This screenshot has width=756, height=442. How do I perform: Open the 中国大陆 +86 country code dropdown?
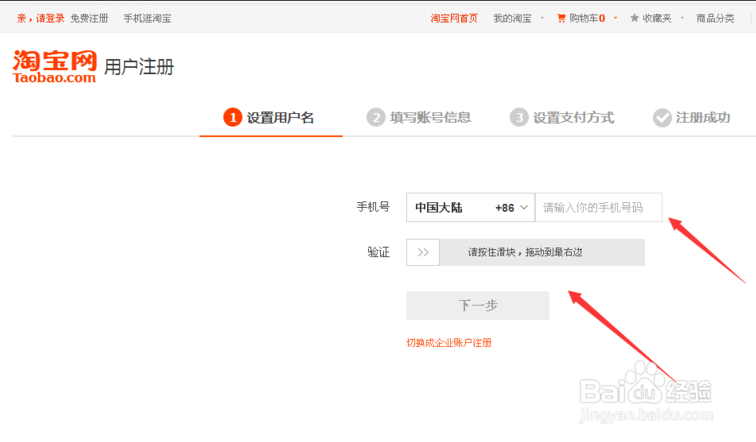(x=471, y=208)
